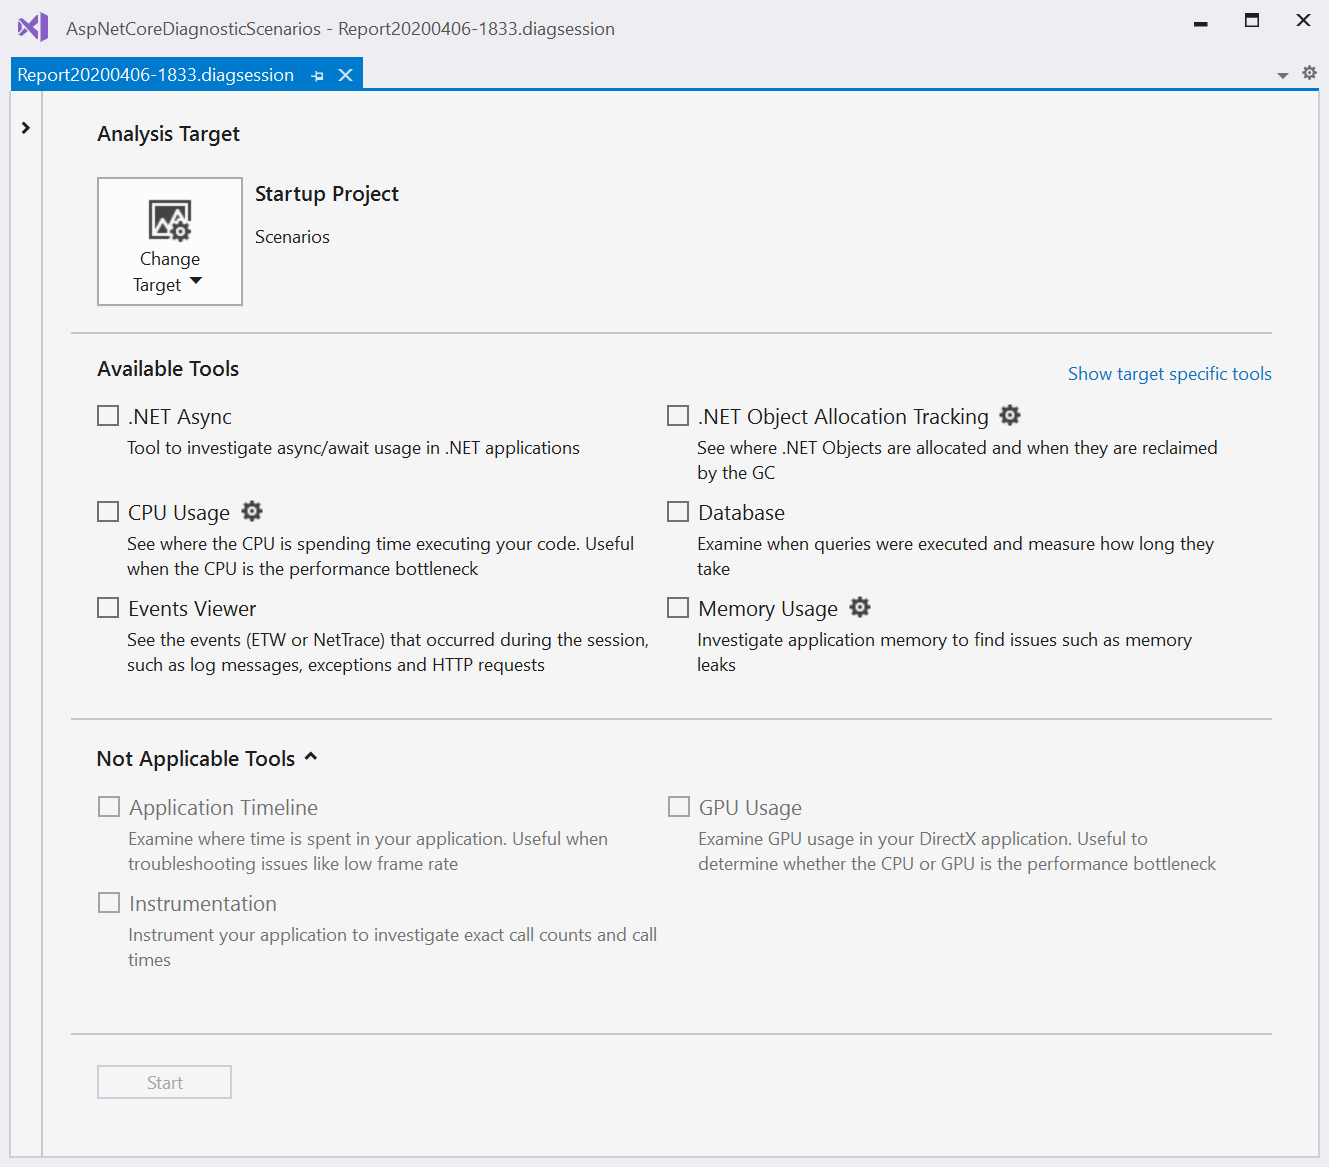Close the diagsession document tab
1329x1167 pixels.
pos(345,74)
